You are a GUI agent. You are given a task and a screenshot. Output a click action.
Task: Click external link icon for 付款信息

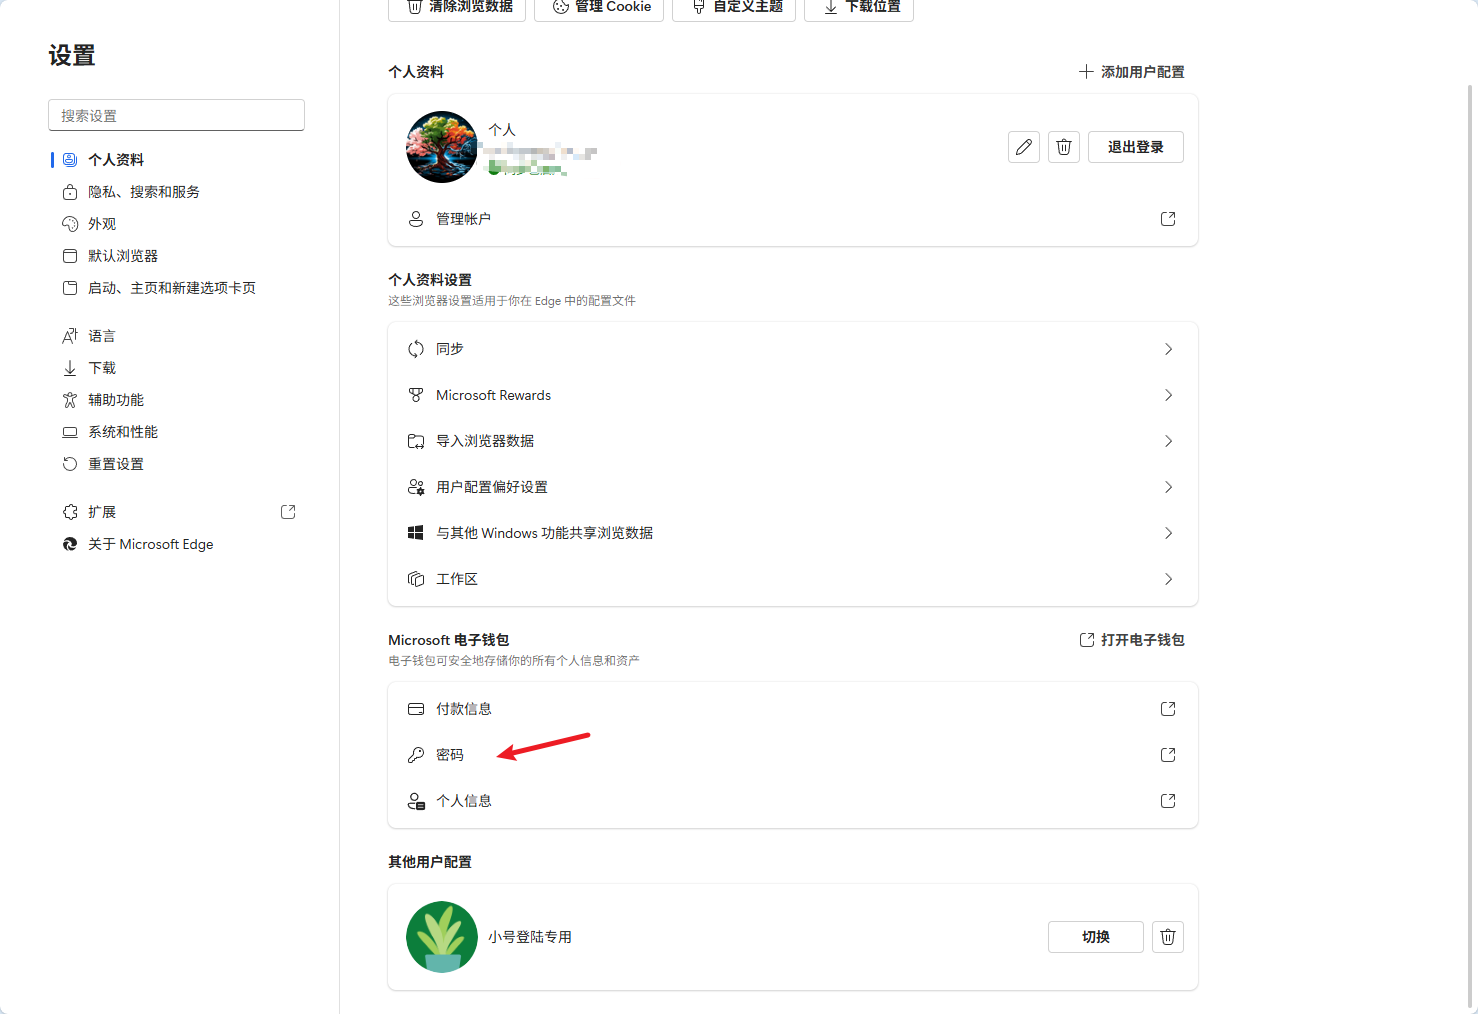1167,709
